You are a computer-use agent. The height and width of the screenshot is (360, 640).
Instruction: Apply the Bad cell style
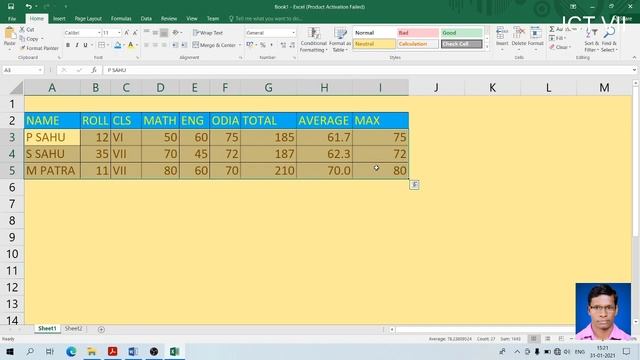418,33
